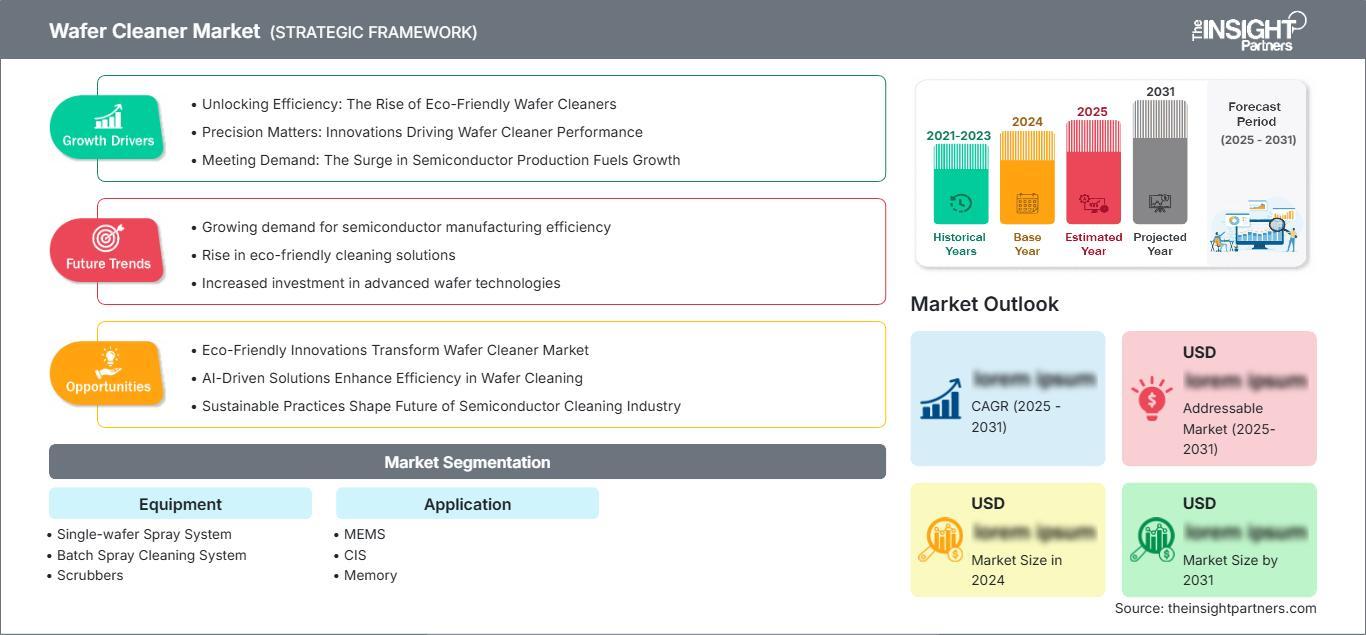This screenshot has width=1366, height=635.
Task: Click the Forecast Period illustration
Action: [x=1256, y=228]
